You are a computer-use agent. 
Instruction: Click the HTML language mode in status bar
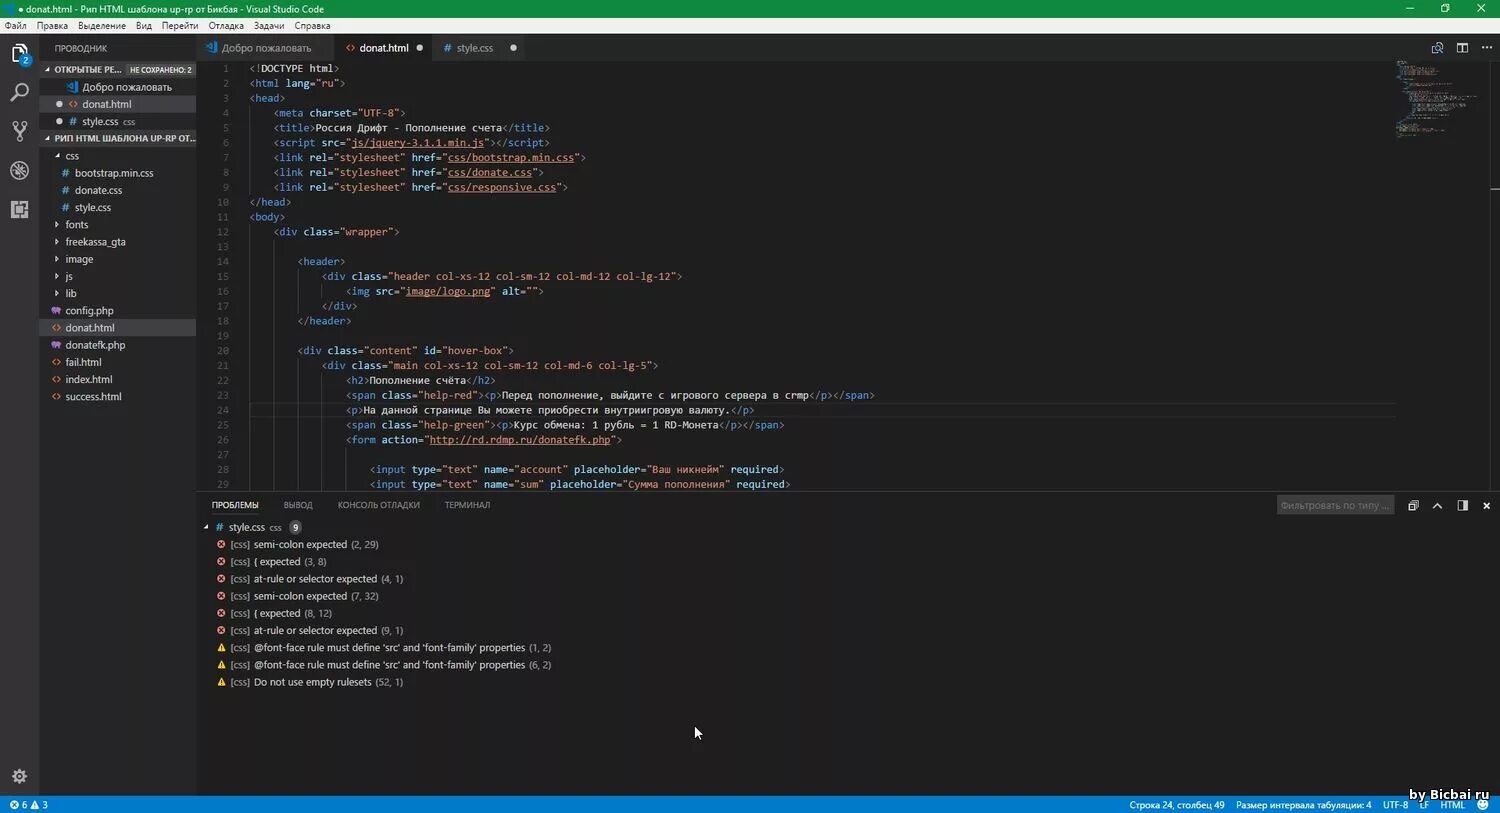click(x=1452, y=805)
